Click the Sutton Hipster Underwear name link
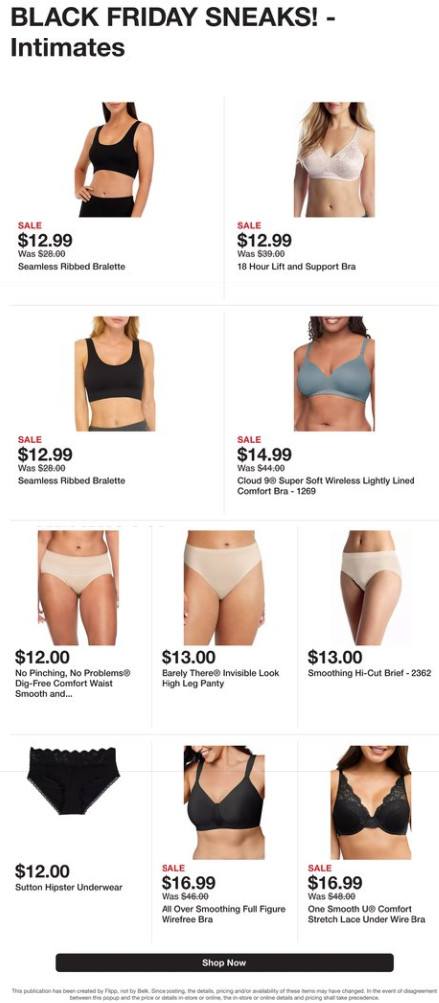 [68, 887]
